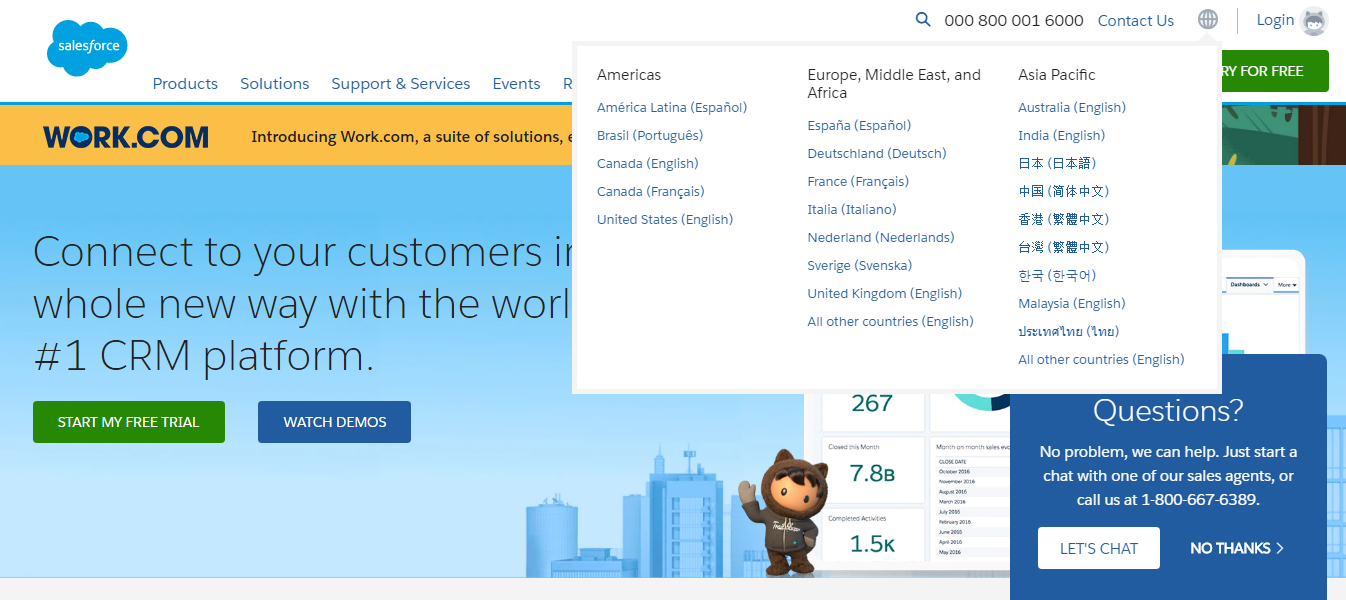Select 한국 (한국어)
Image resolution: width=1346 pixels, height=600 pixels.
pos(1057,275)
